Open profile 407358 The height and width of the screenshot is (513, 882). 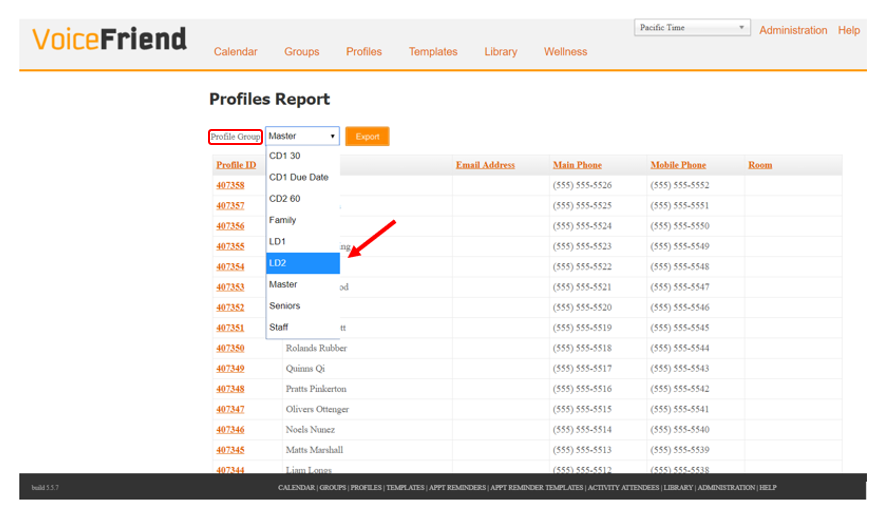[230, 185]
